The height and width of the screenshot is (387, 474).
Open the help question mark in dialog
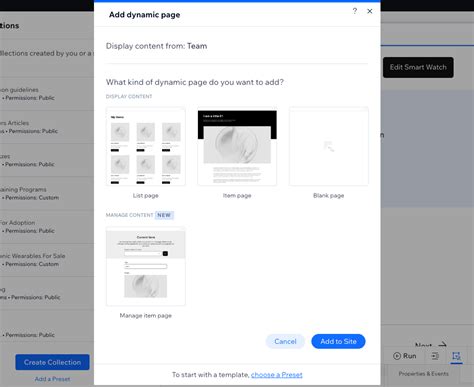coord(355,11)
